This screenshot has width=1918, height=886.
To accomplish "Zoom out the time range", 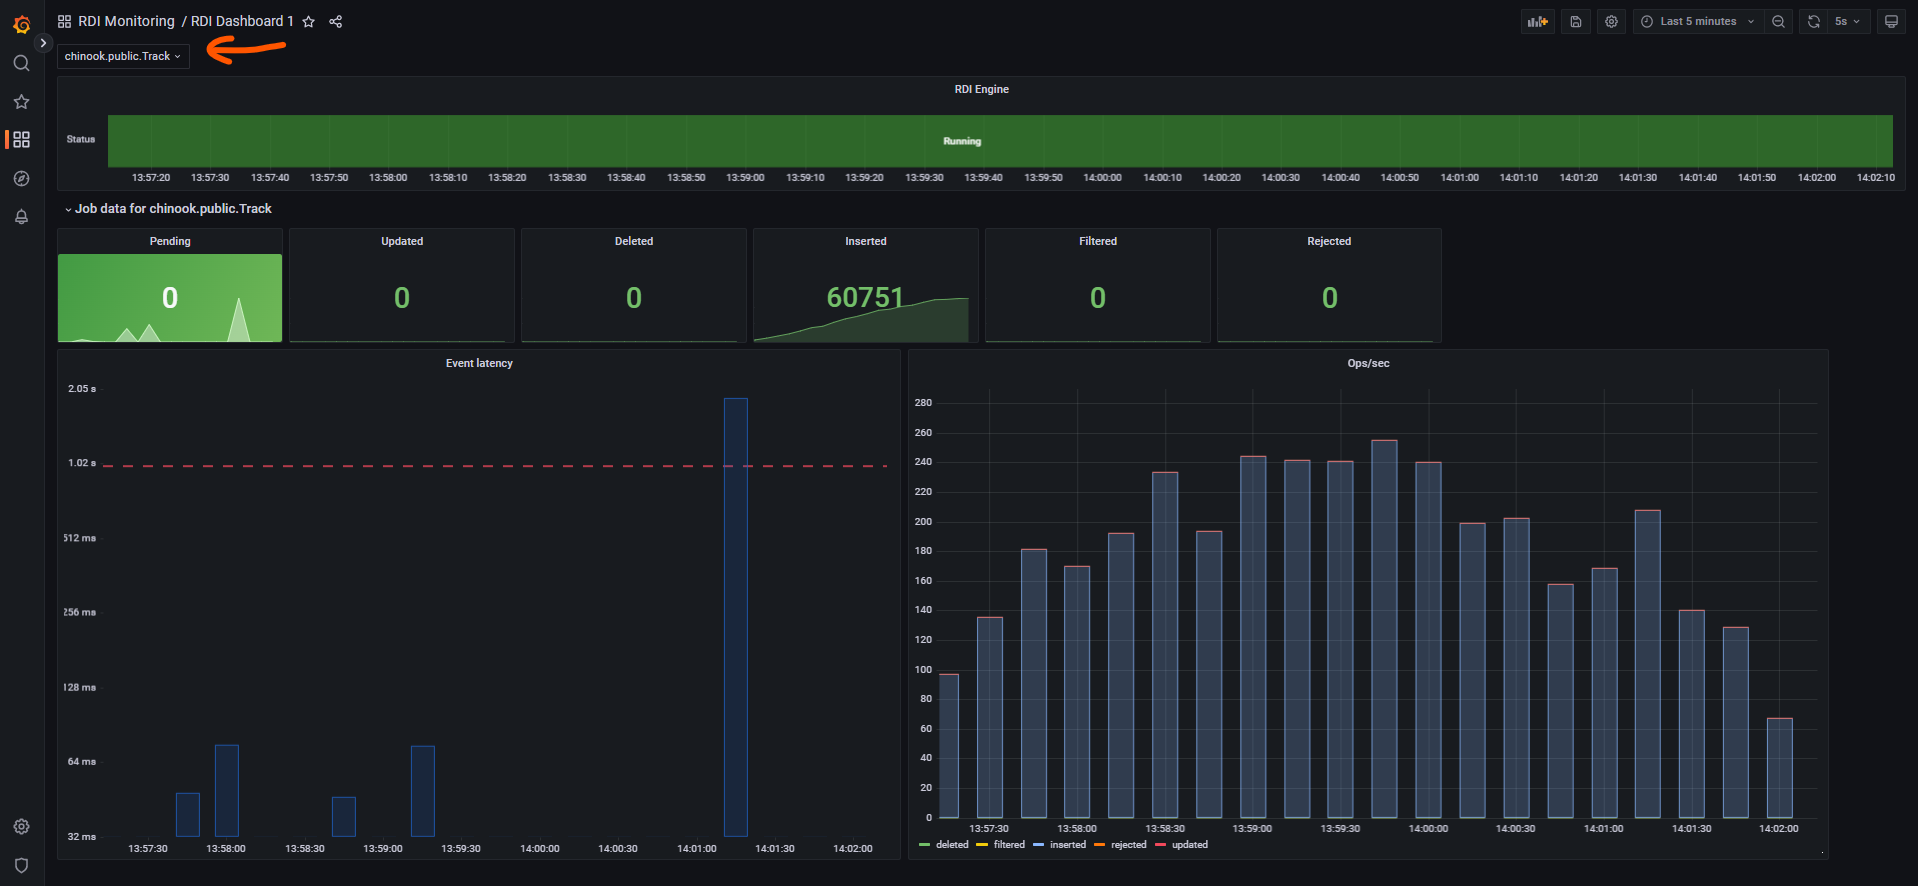I will tap(1778, 21).
